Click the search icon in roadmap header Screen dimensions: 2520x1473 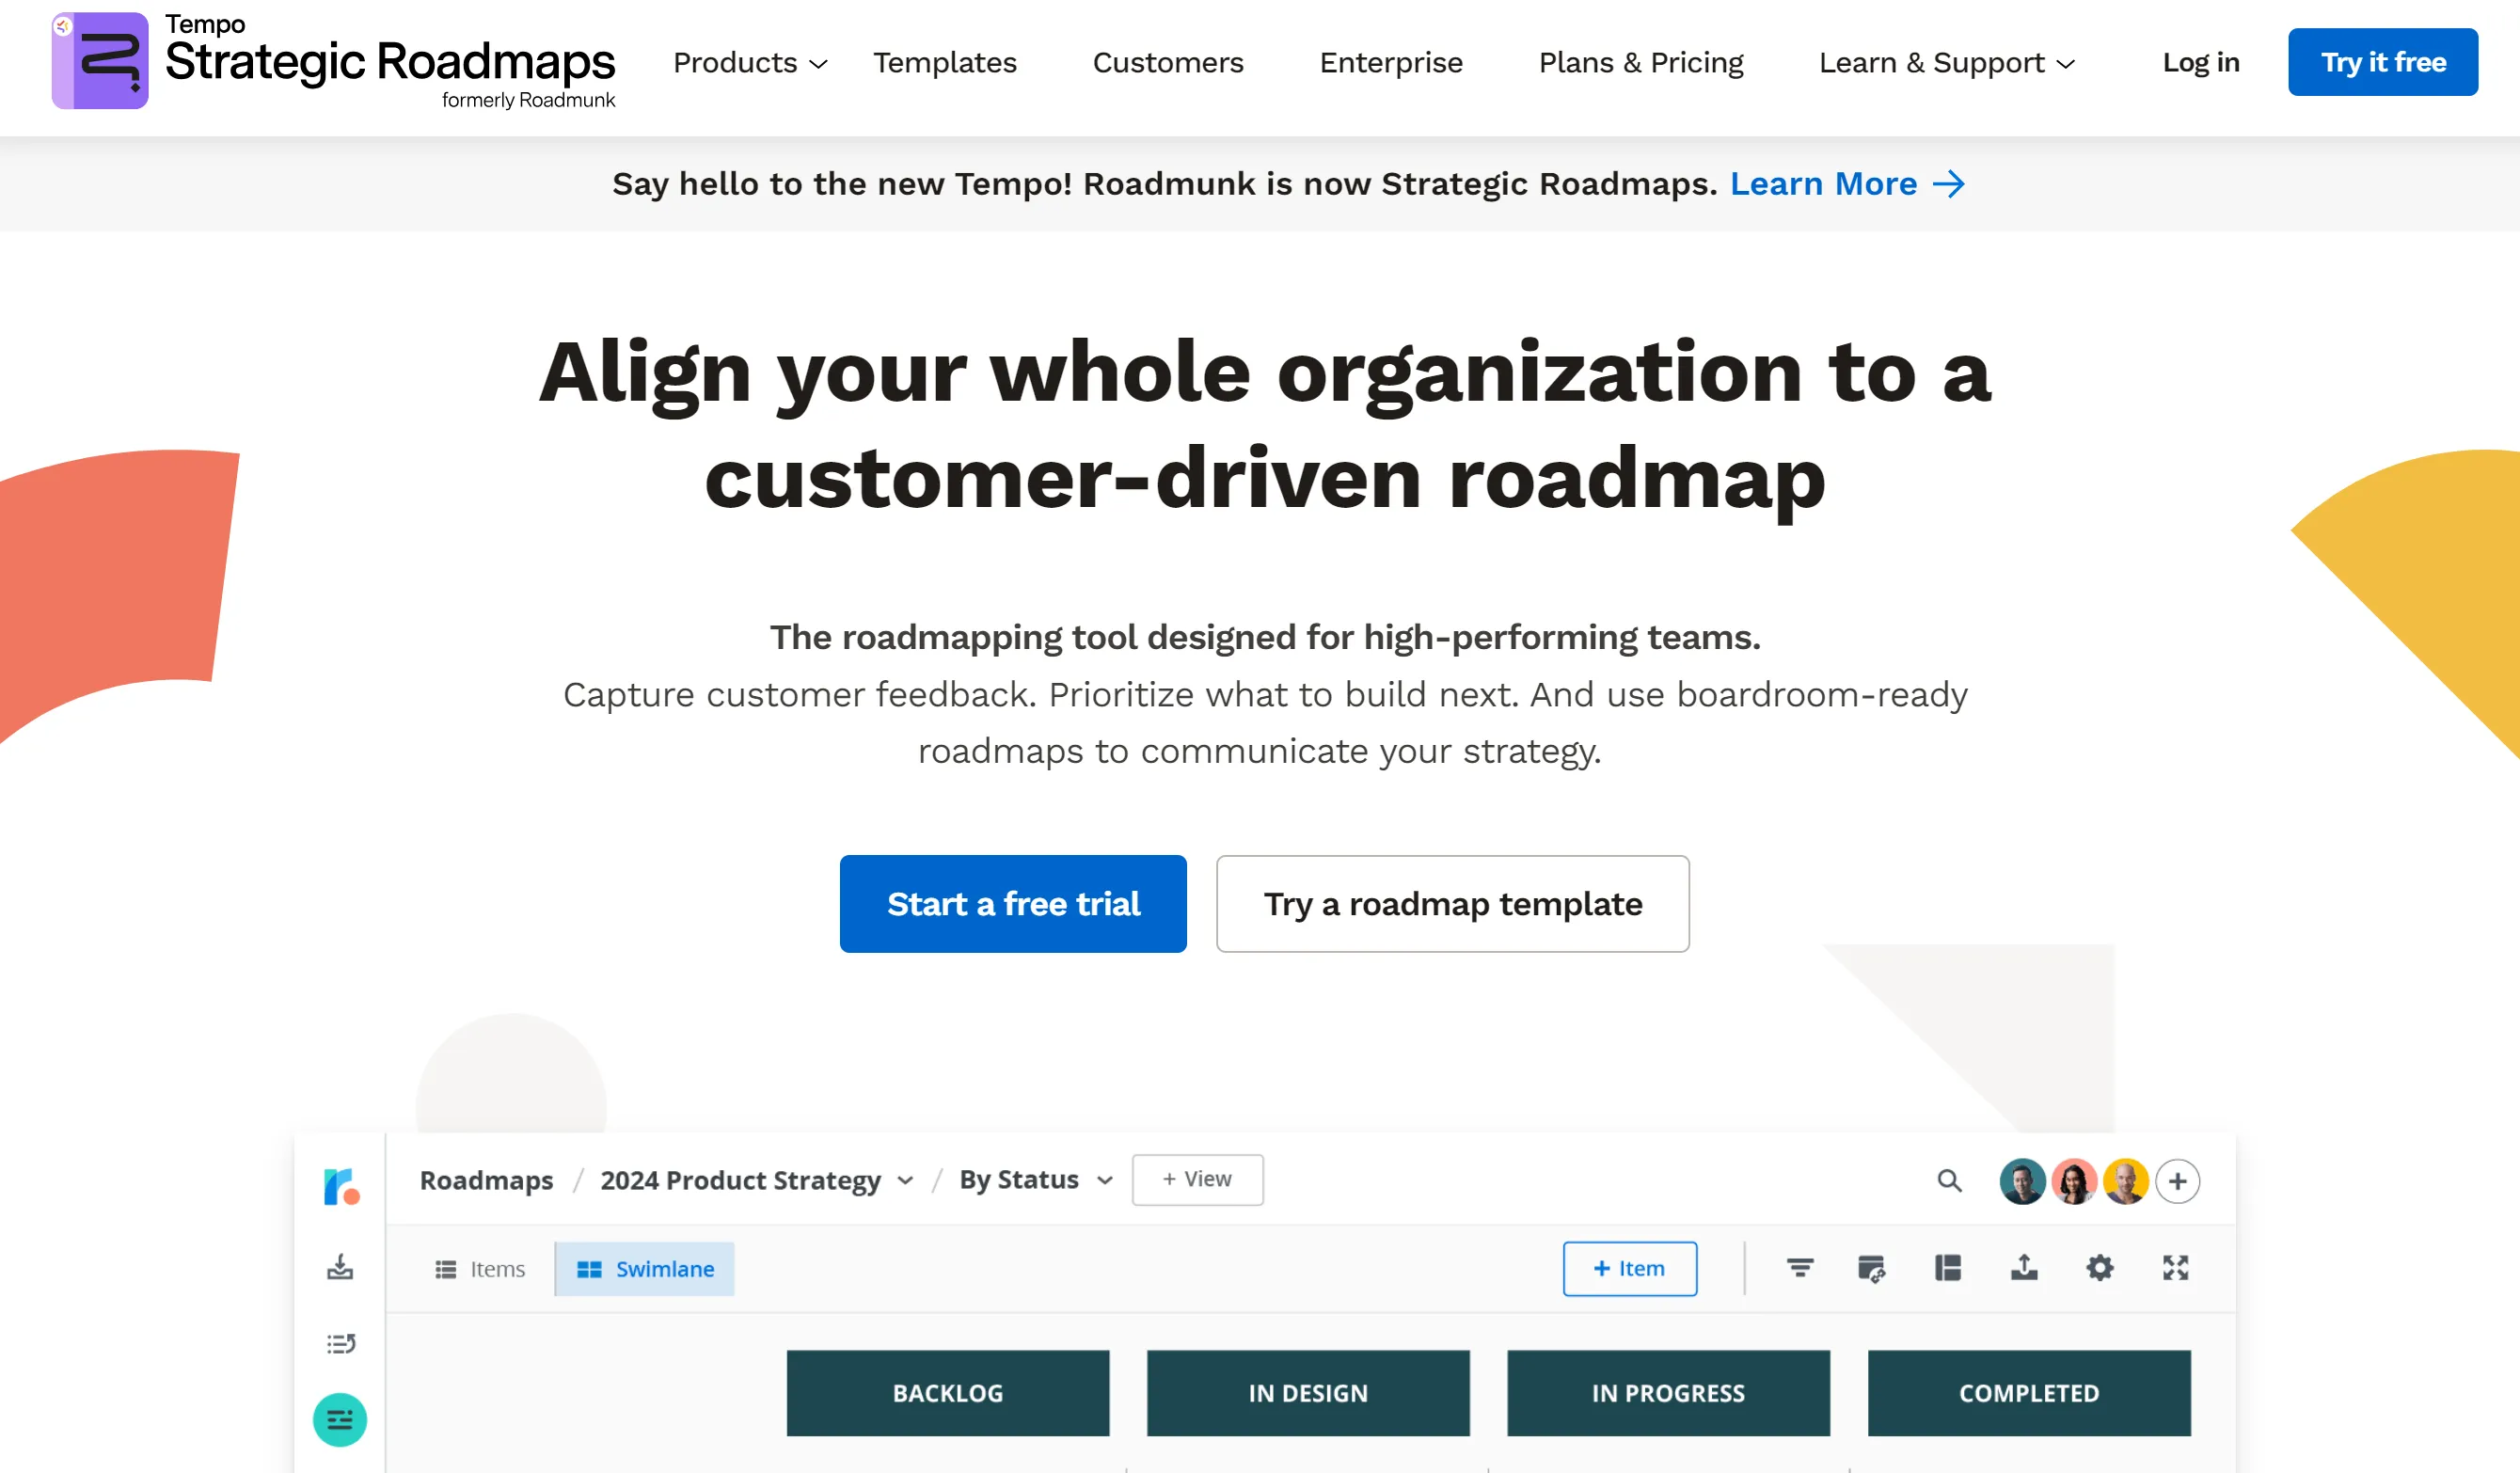(1950, 1179)
